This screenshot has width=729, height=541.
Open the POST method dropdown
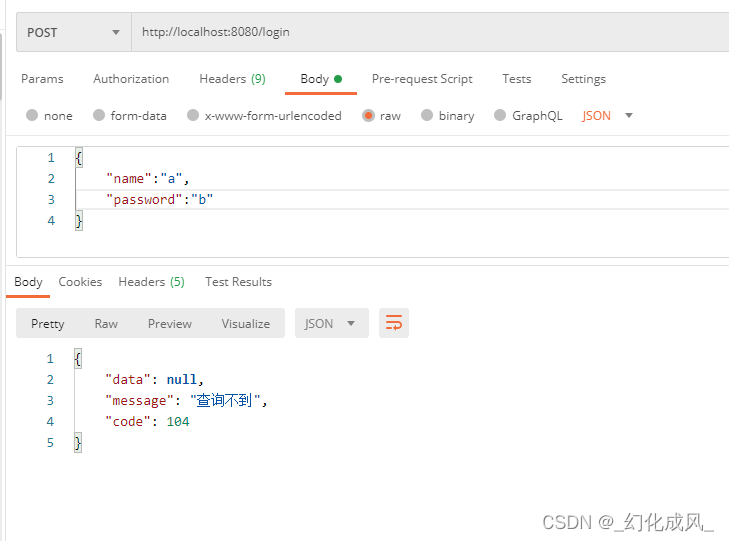74,33
